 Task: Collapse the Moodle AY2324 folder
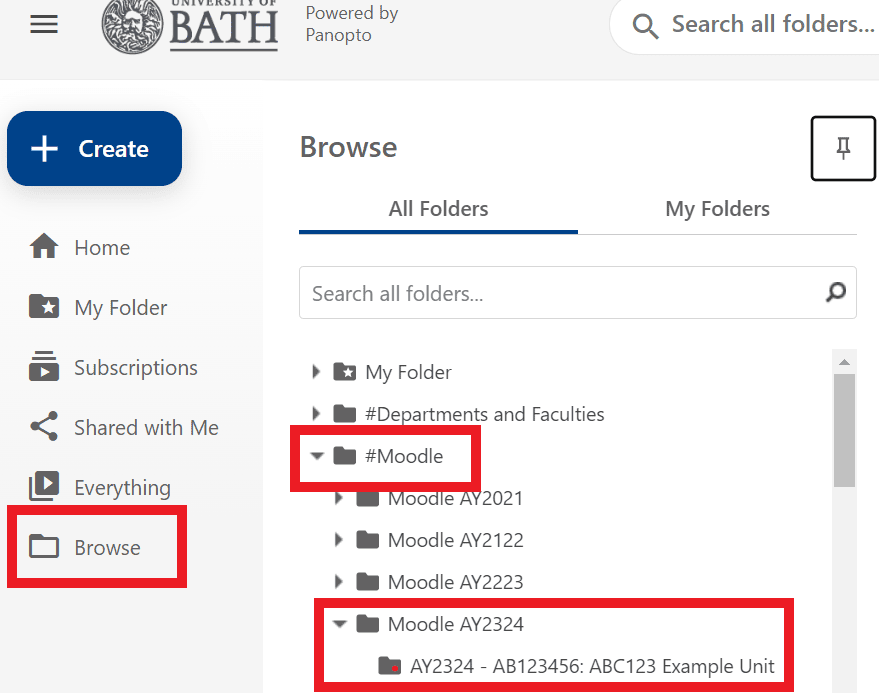340,623
